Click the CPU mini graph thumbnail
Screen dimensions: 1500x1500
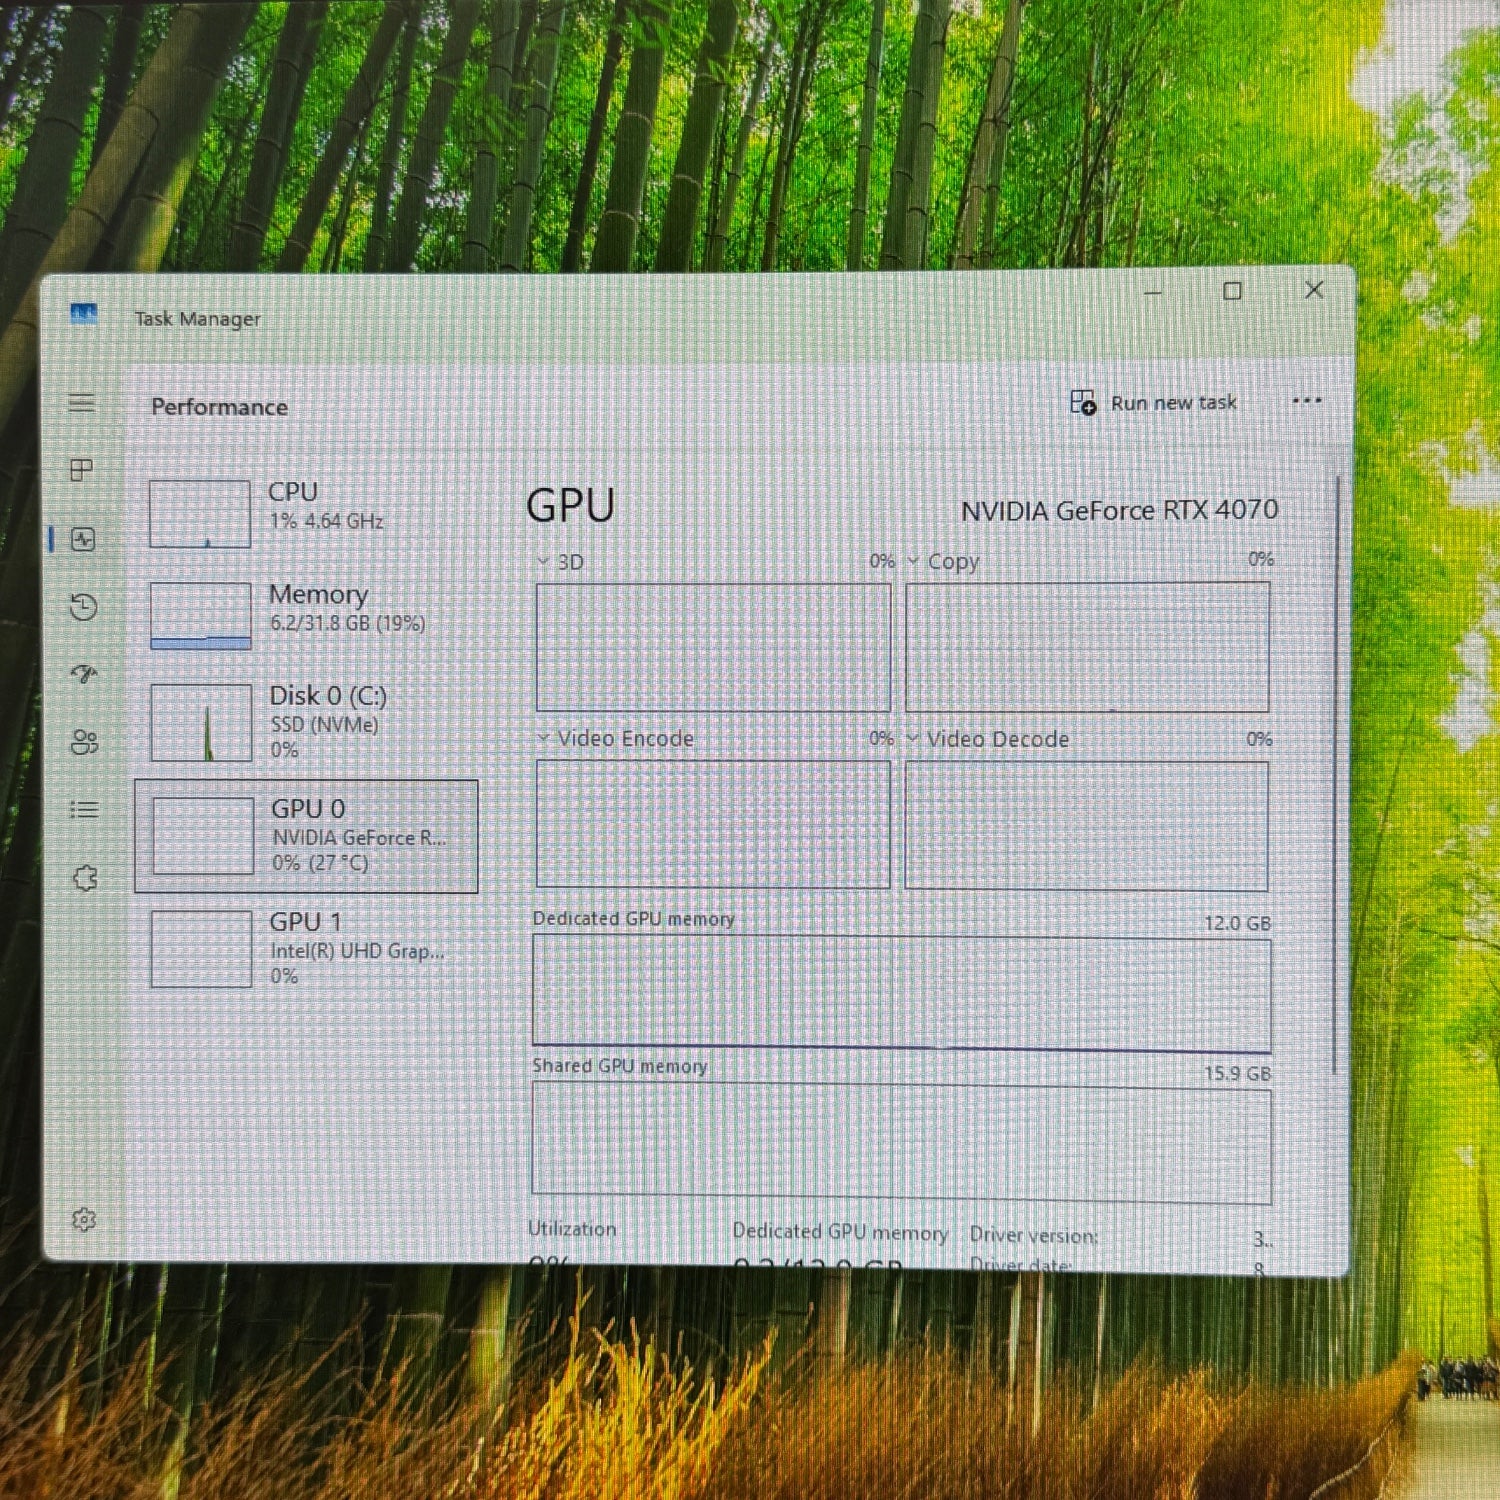pyautogui.click(x=200, y=514)
